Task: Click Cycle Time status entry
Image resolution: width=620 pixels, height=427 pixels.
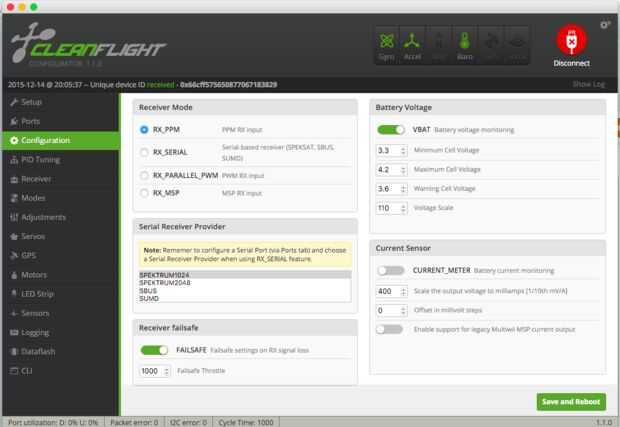Action: pos(246,422)
